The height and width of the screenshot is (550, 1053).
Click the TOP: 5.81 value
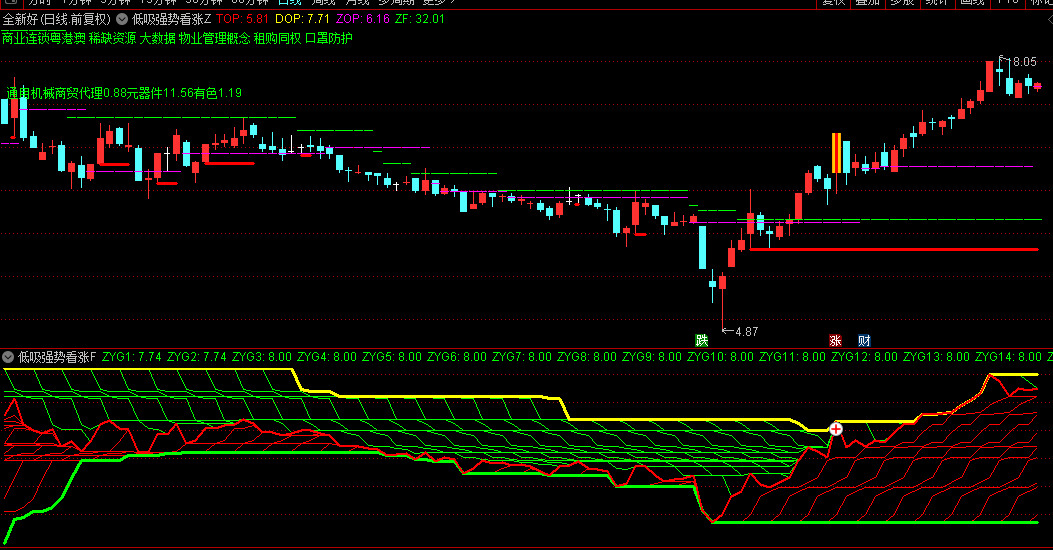242,19
